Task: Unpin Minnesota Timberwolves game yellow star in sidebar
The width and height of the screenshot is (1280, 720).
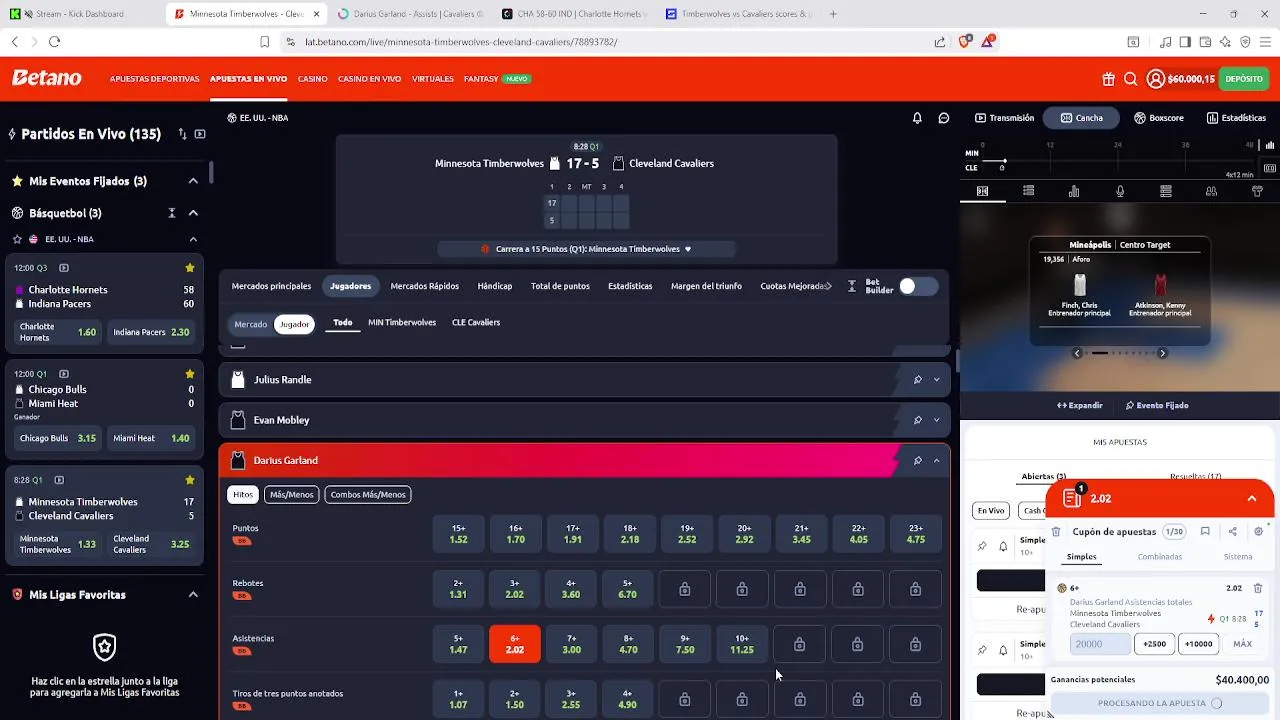Action: pyautogui.click(x=190, y=480)
